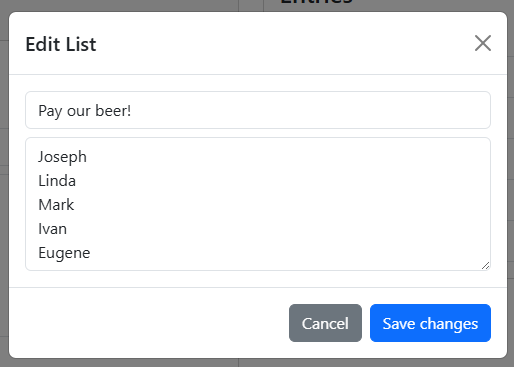Image resolution: width=514 pixels, height=367 pixels.
Task: Click the "Edit List" dialog heading
Action: [61, 44]
